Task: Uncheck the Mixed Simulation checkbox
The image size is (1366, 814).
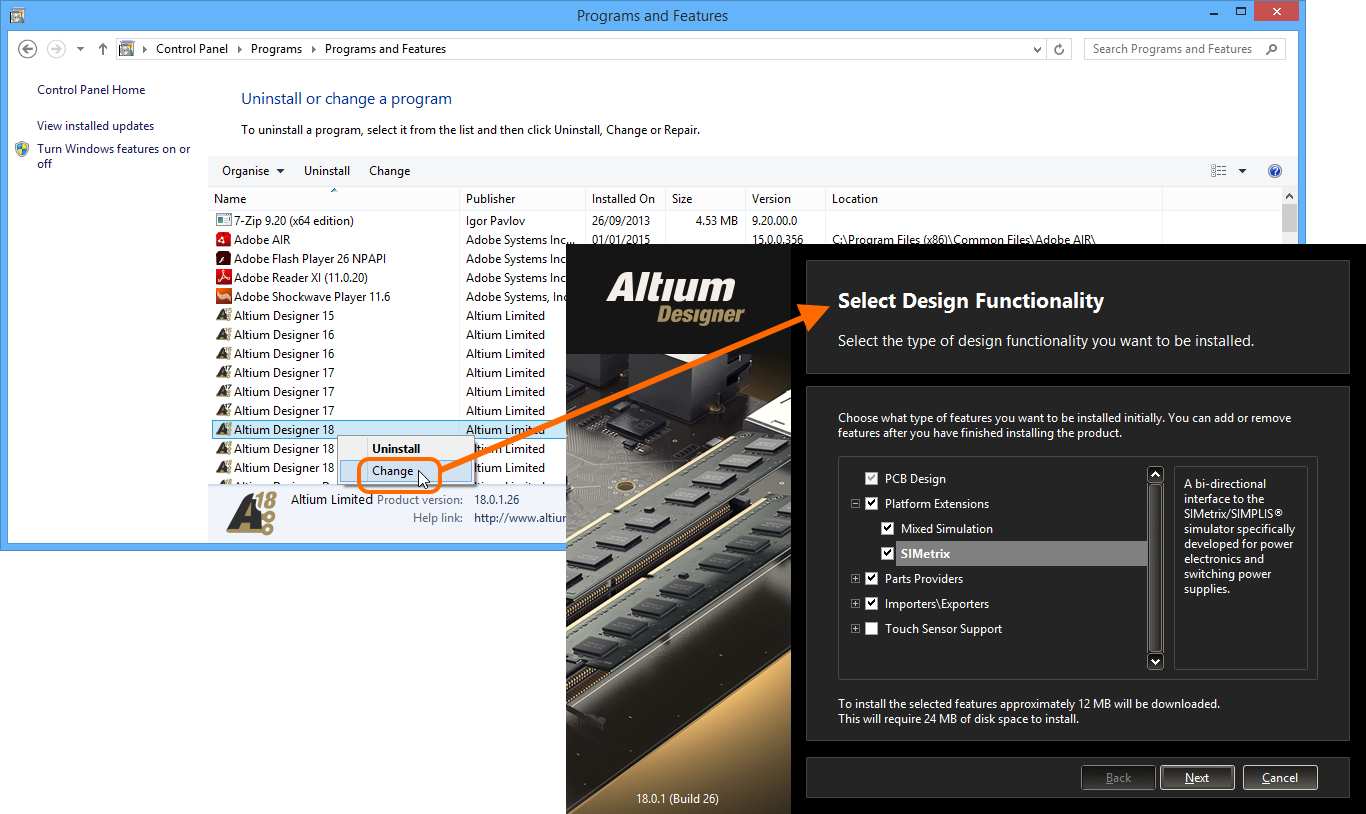Action: pyautogui.click(x=887, y=529)
